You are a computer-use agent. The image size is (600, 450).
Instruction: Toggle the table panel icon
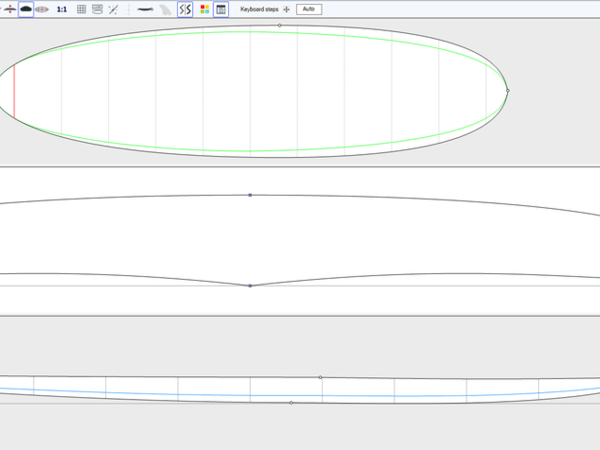221,9
